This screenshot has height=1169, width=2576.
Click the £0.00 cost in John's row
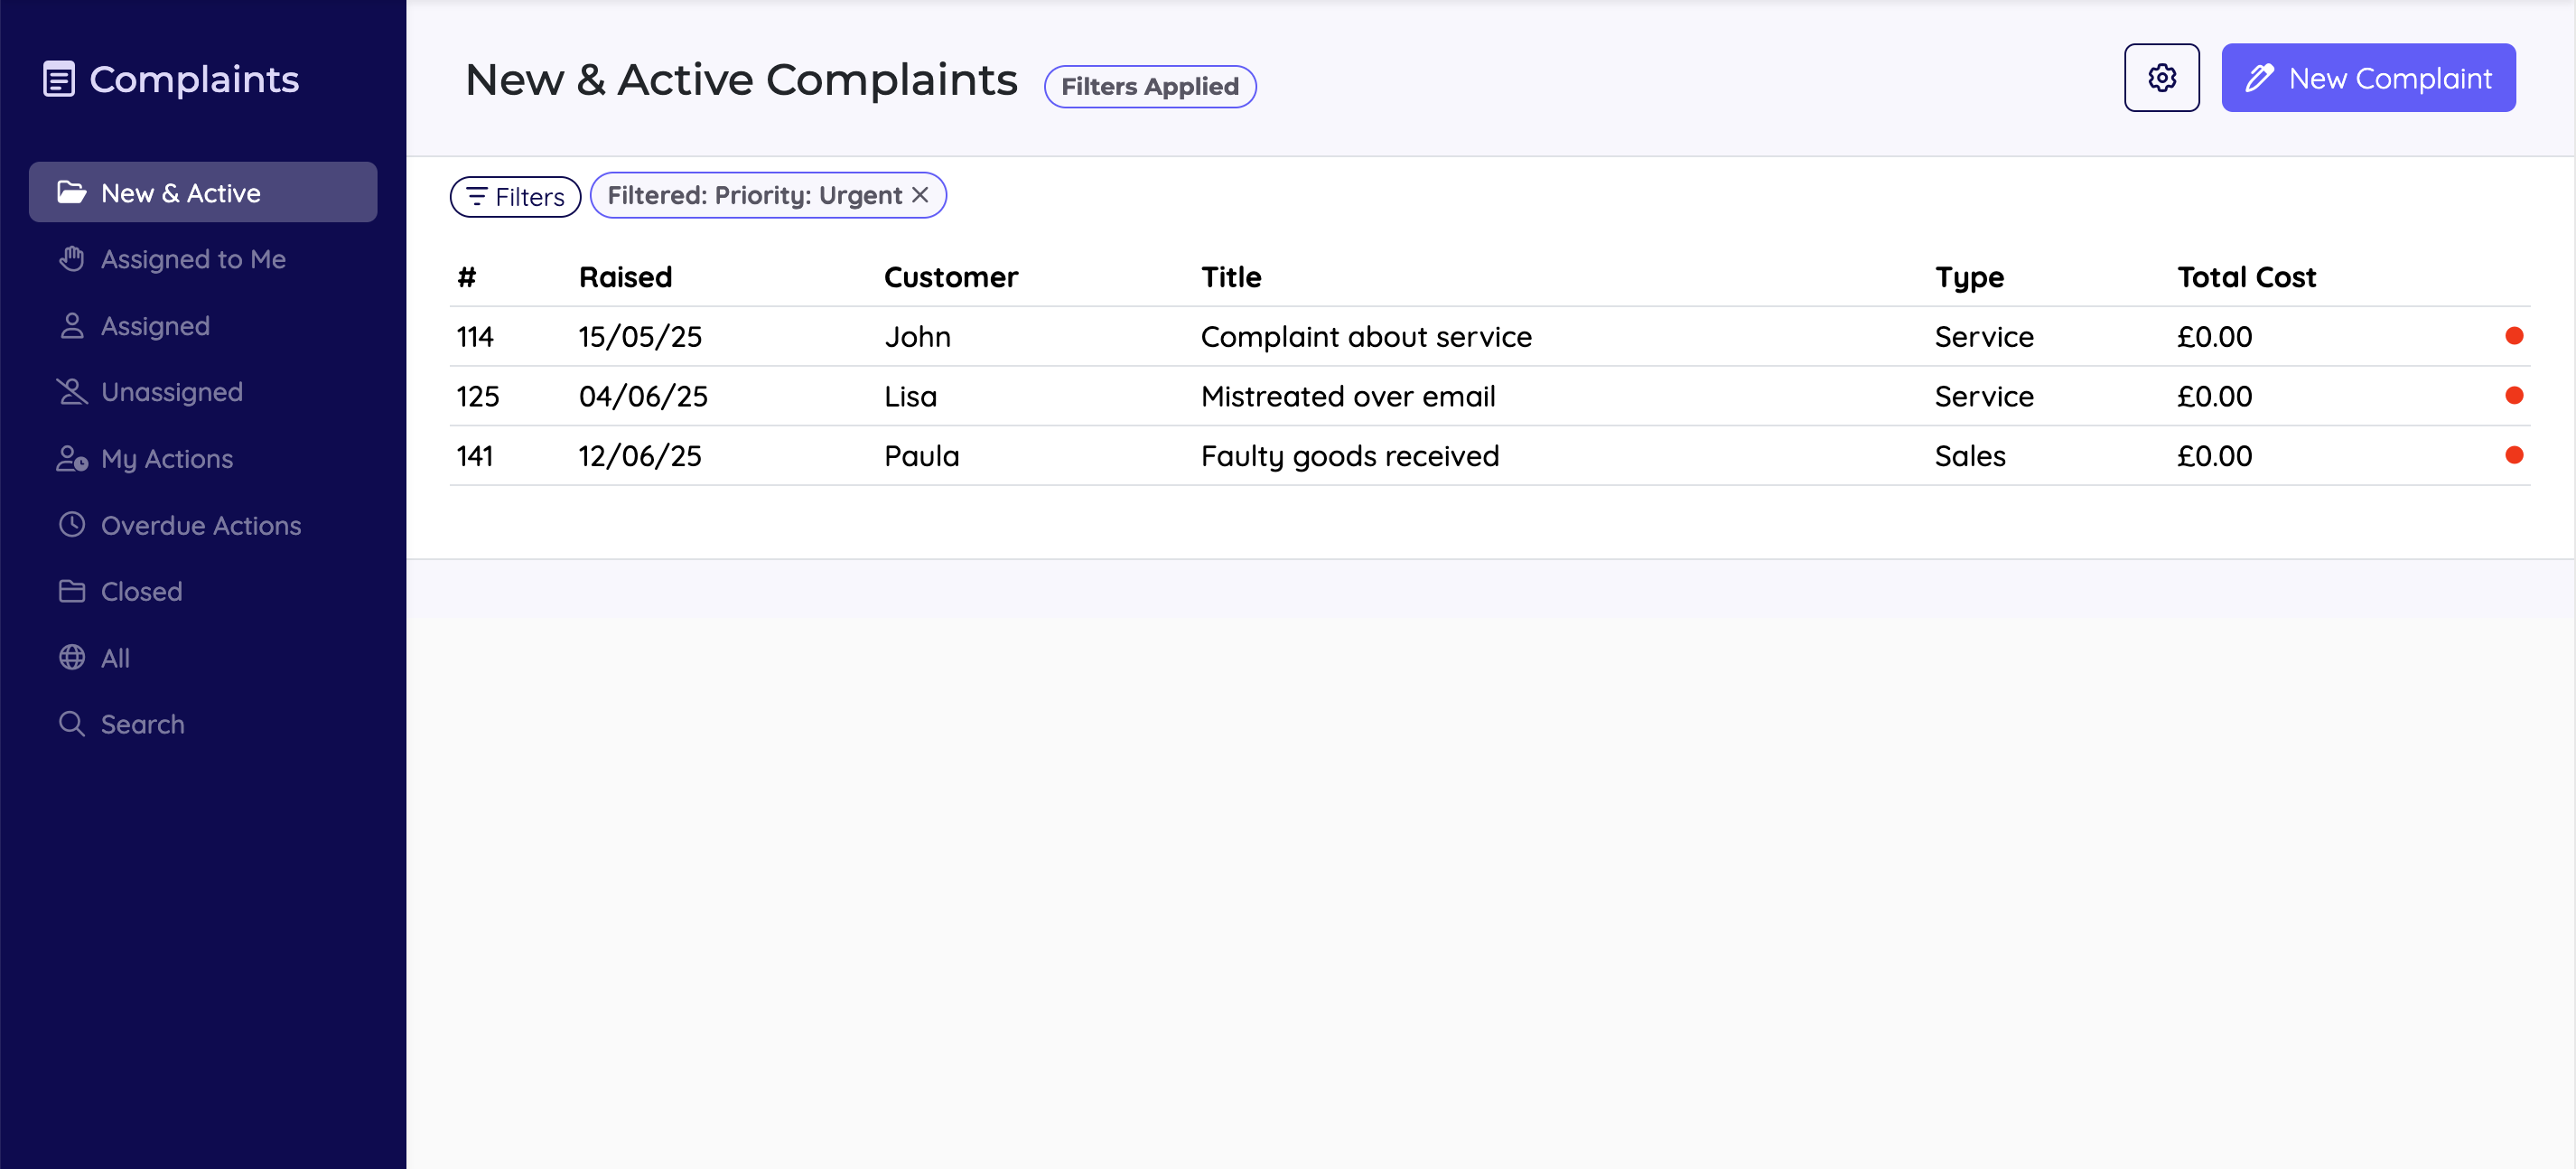(x=2214, y=337)
